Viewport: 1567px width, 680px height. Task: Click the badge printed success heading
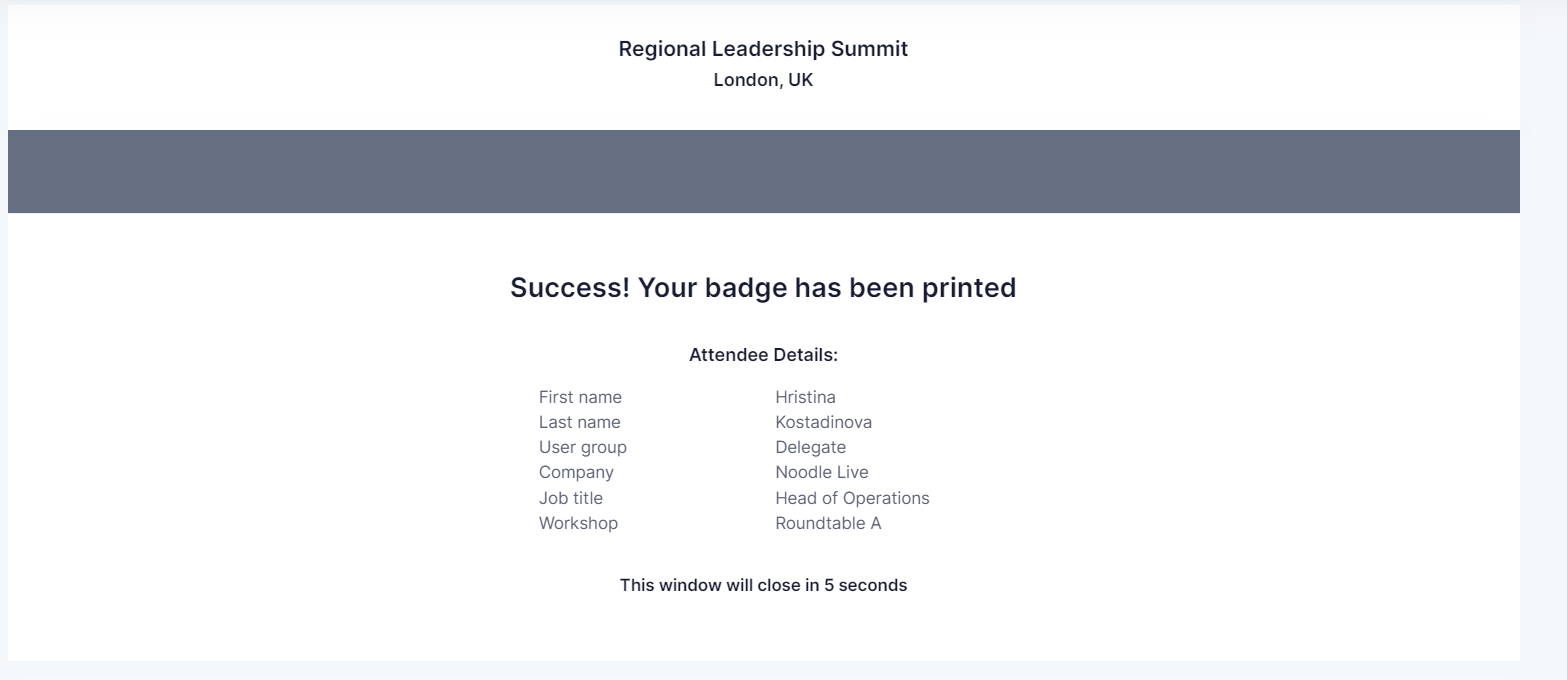coord(763,288)
